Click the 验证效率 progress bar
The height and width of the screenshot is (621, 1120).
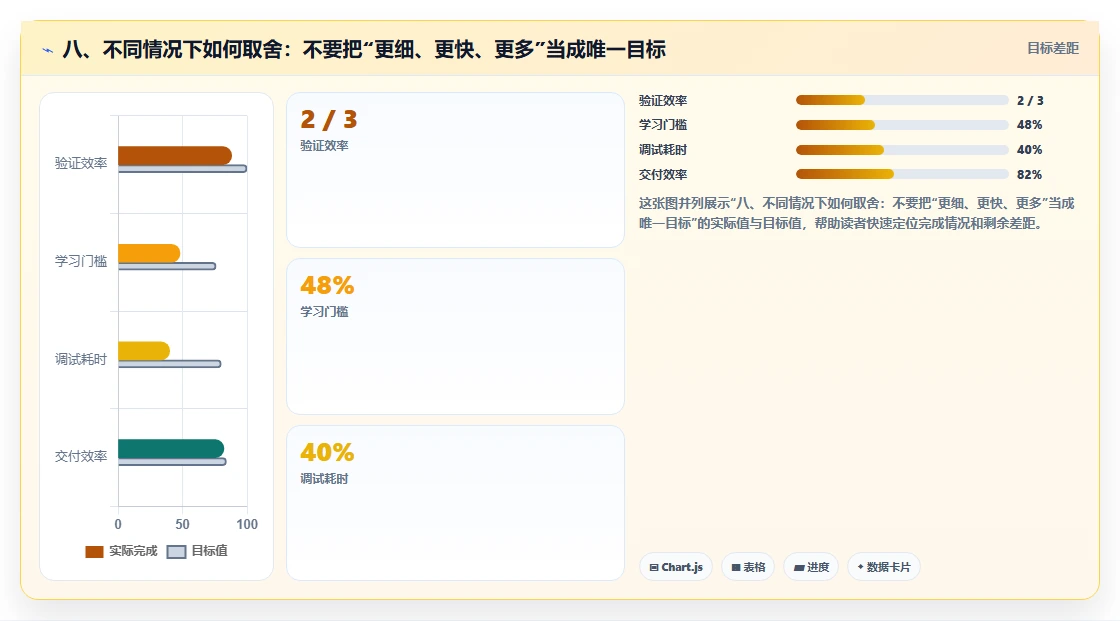tap(902, 100)
